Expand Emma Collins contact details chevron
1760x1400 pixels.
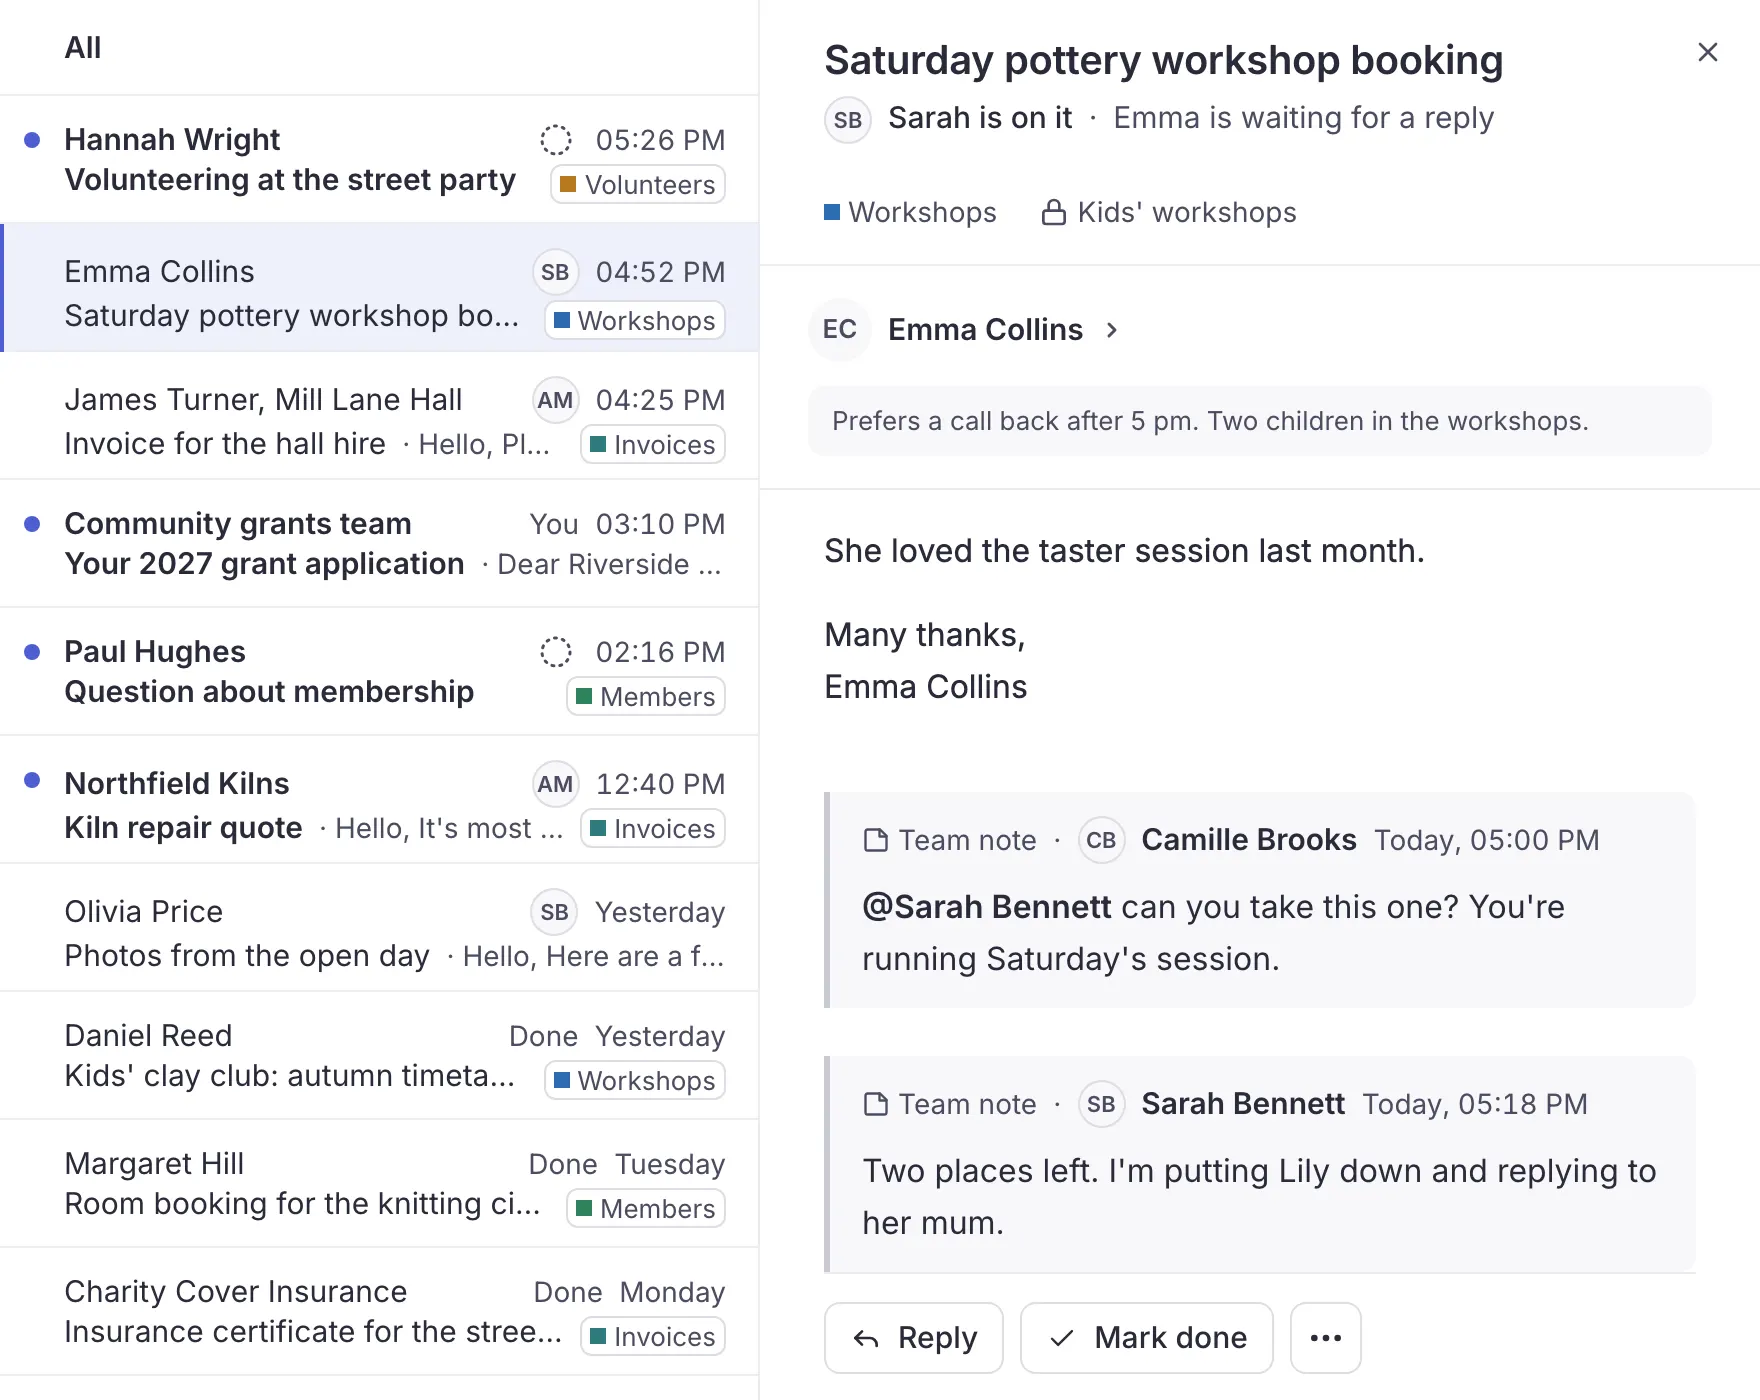pyautogui.click(x=1112, y=330)
